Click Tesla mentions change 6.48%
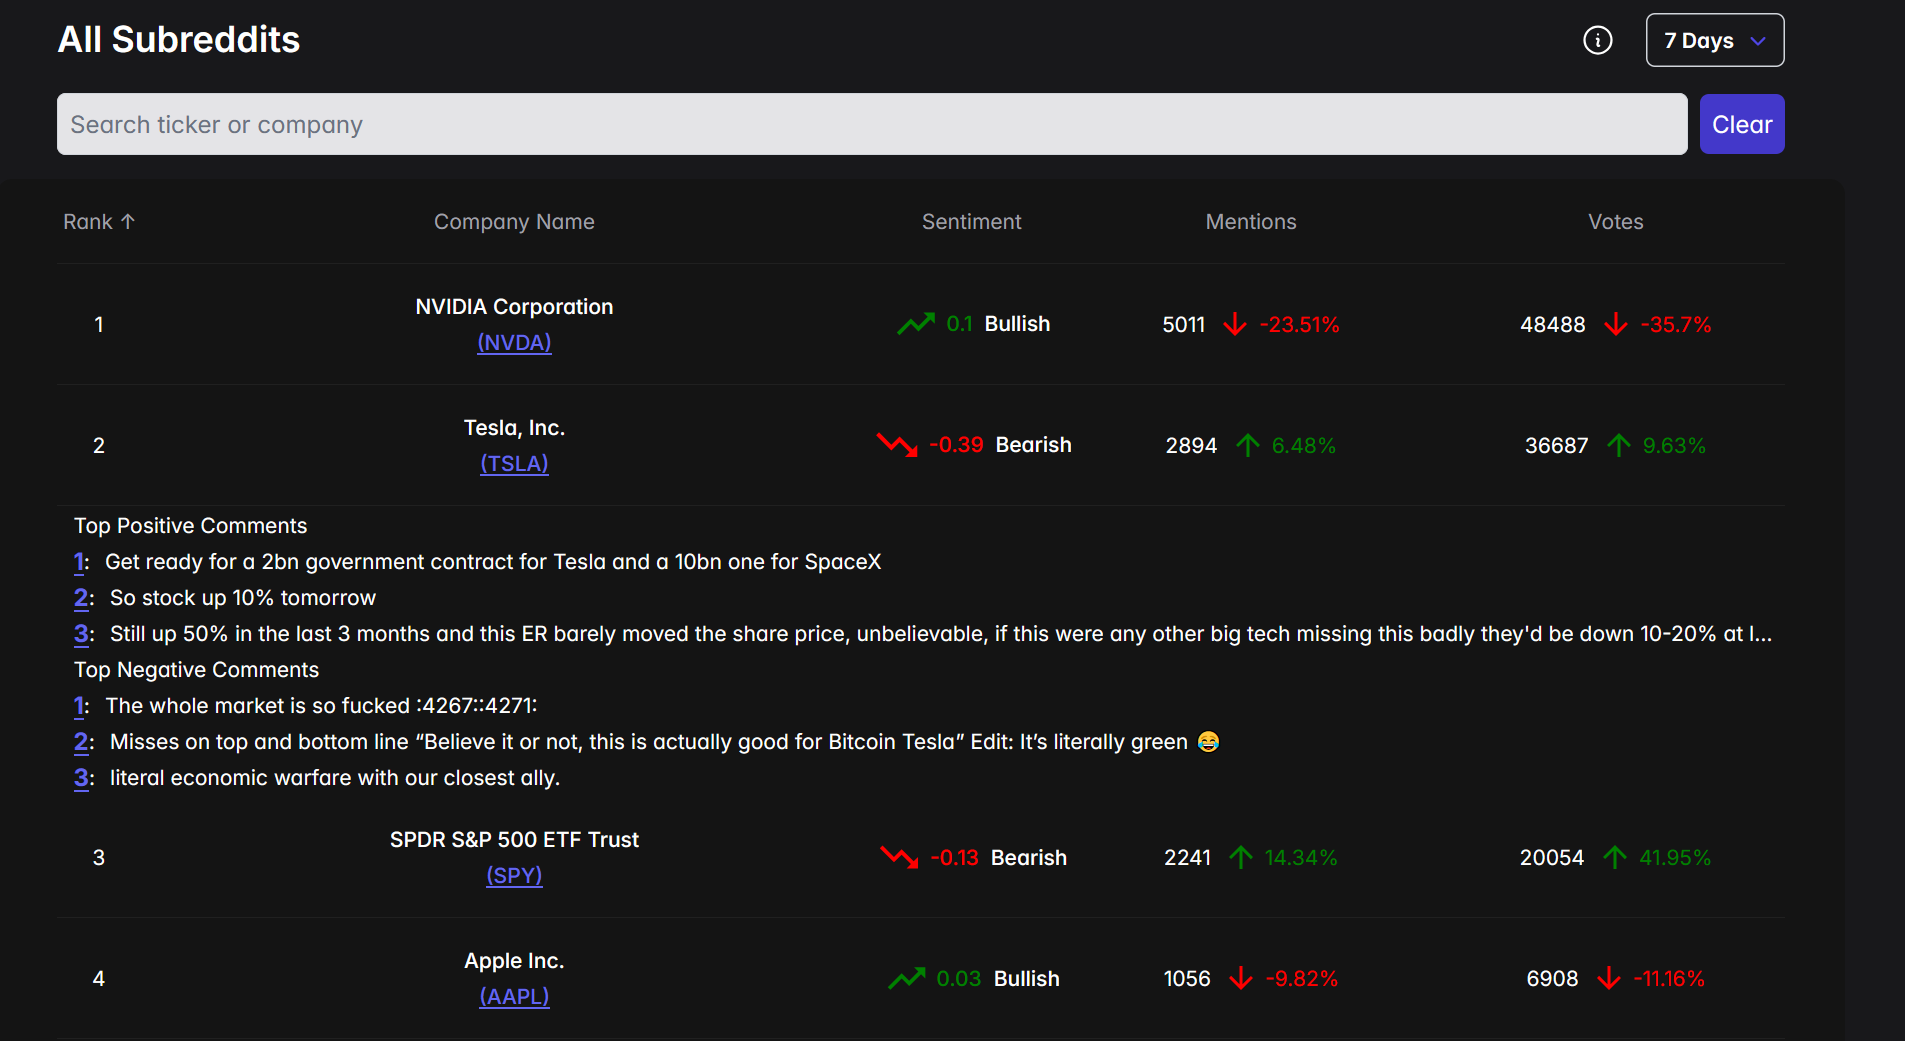1905x1041 pixels. point(1303,445)
